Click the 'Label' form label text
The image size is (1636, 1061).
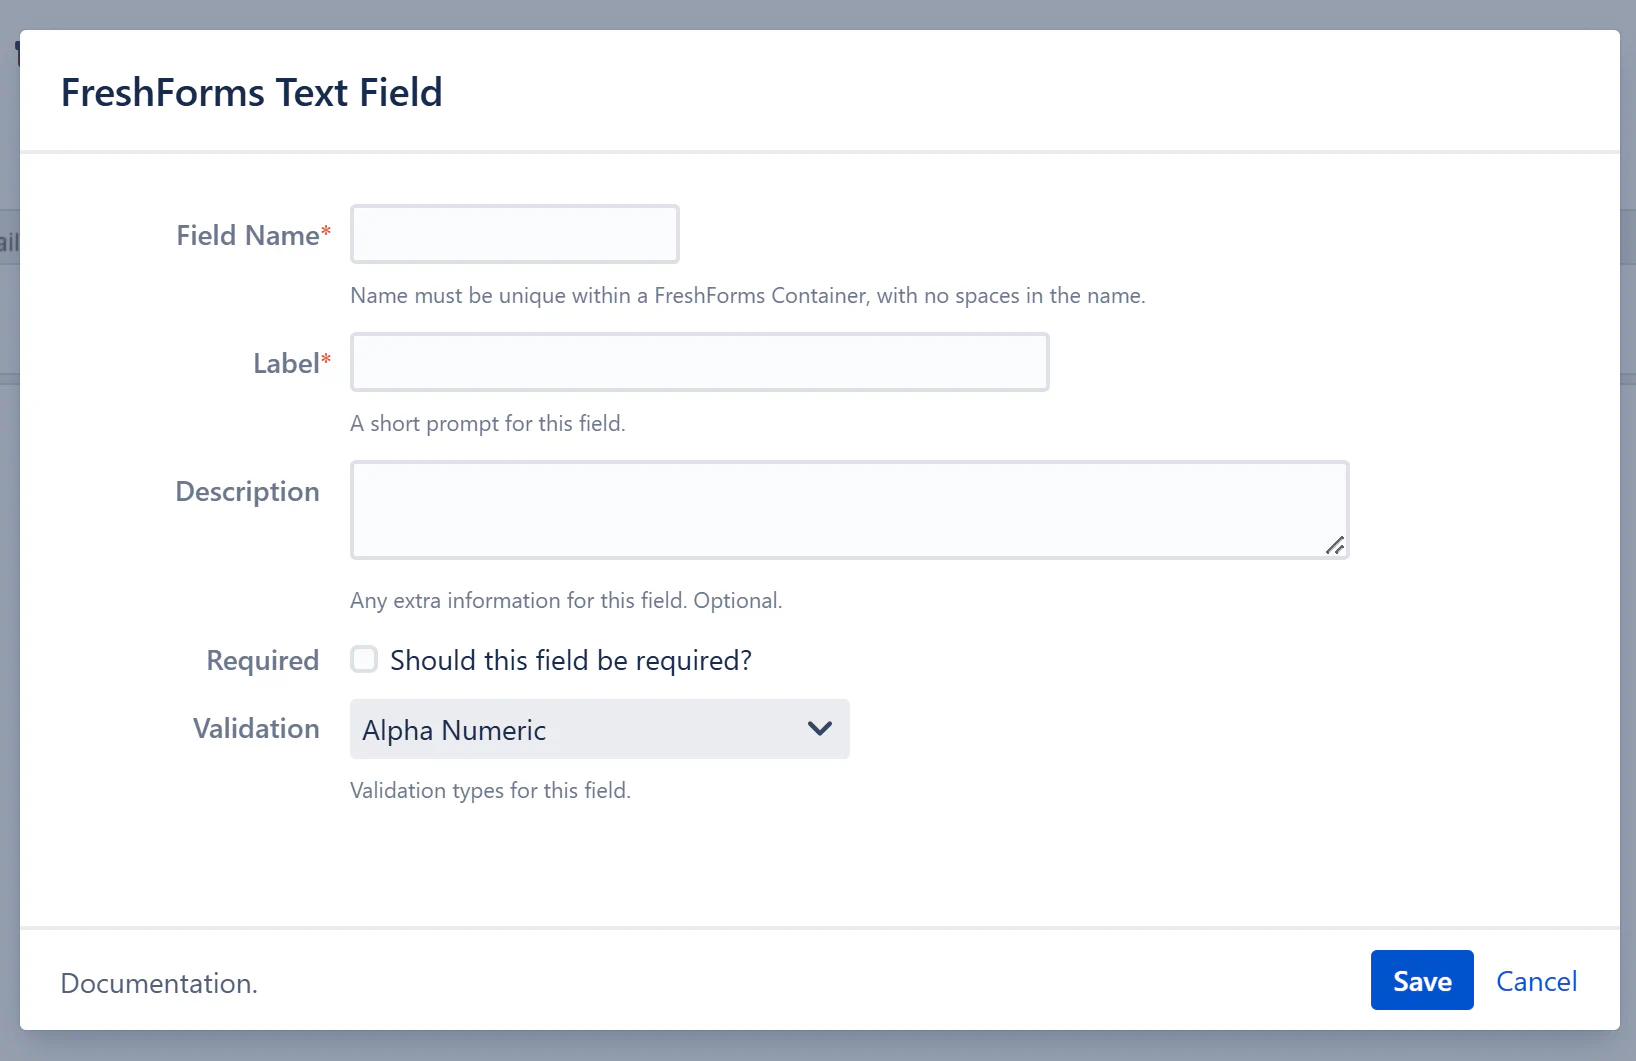(286, 364)
